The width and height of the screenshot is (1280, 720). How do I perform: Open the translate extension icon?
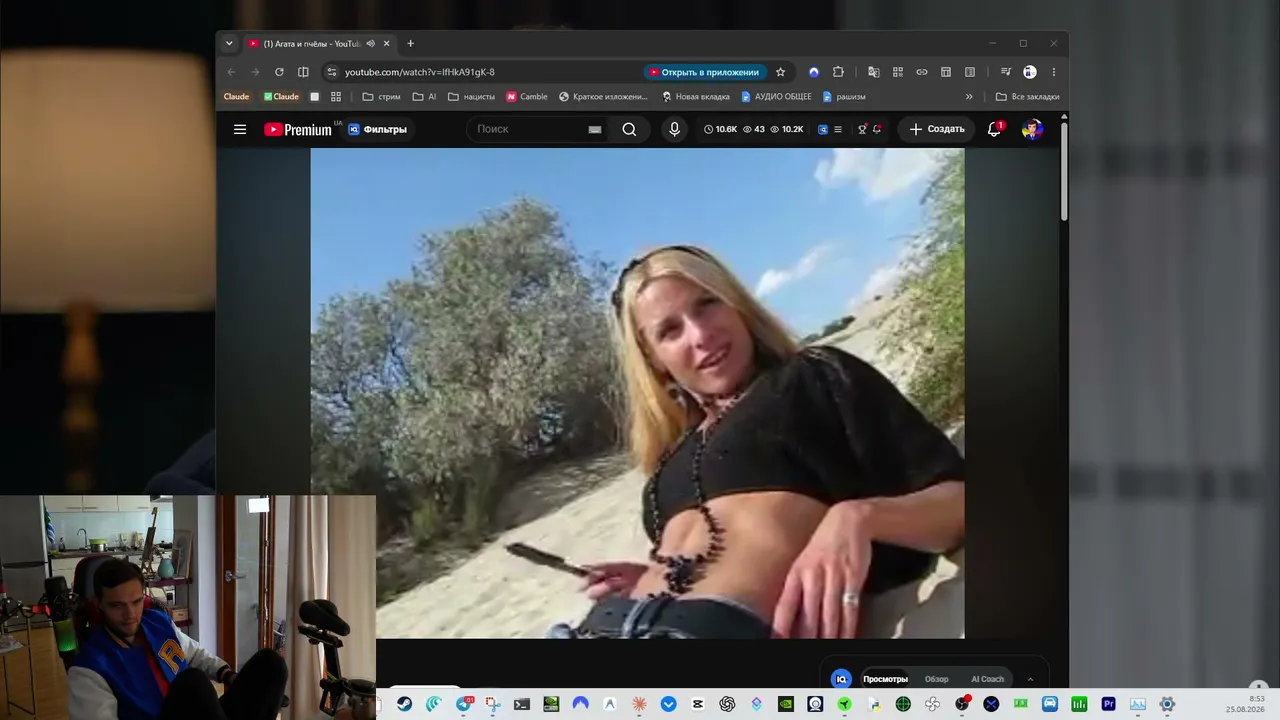click(x=873, y=72)
